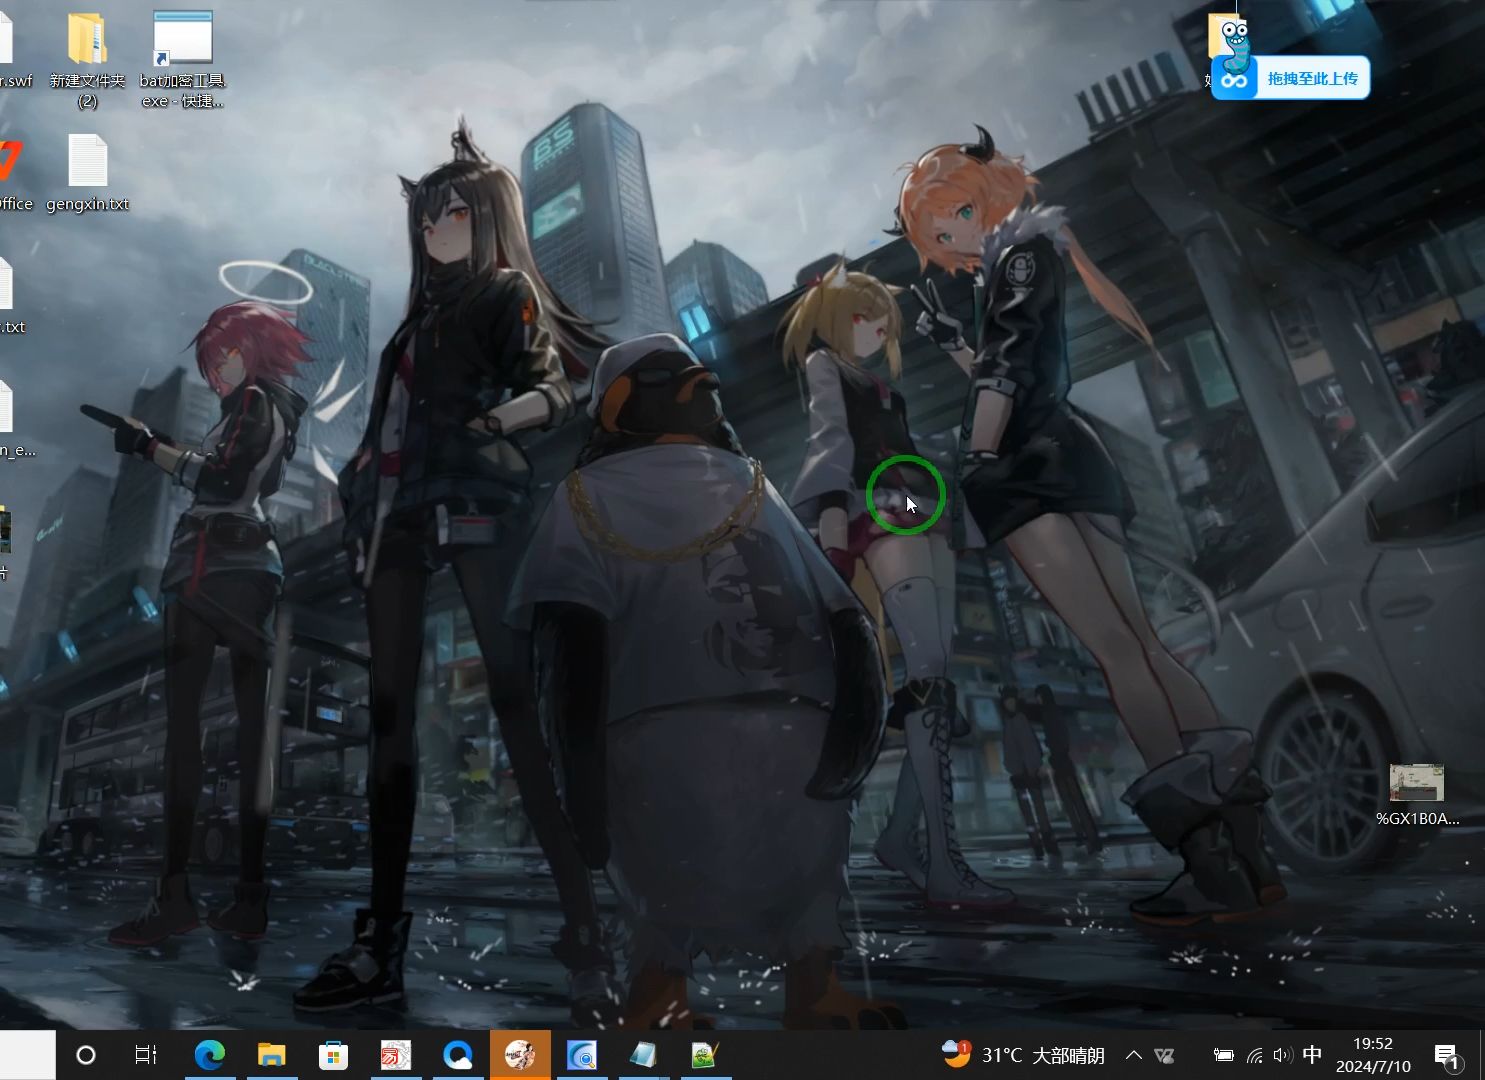Switch the 中 input method indicator
The width and height of the screenshot is (1485, 1080).
1313,1055
